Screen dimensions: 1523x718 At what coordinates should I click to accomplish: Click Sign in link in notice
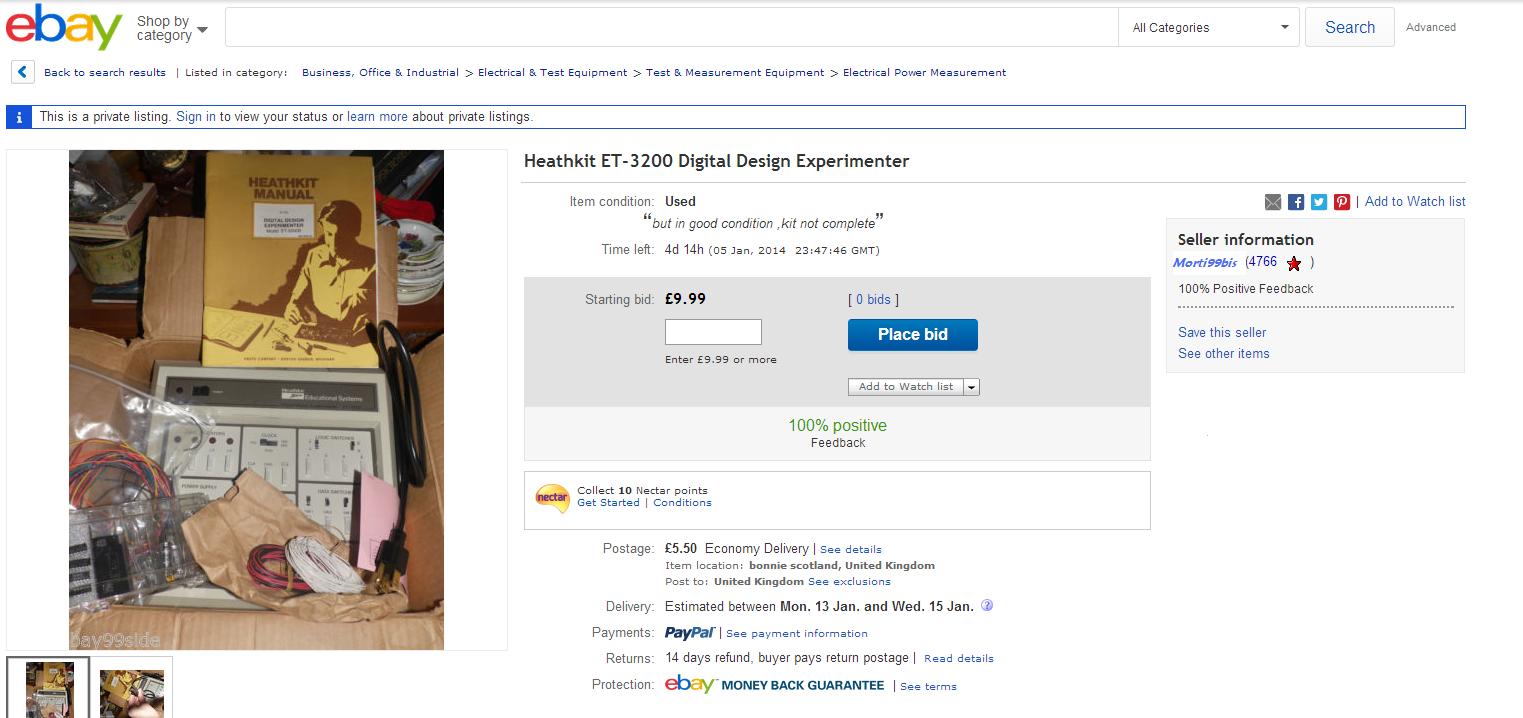(x=196, y=117)
